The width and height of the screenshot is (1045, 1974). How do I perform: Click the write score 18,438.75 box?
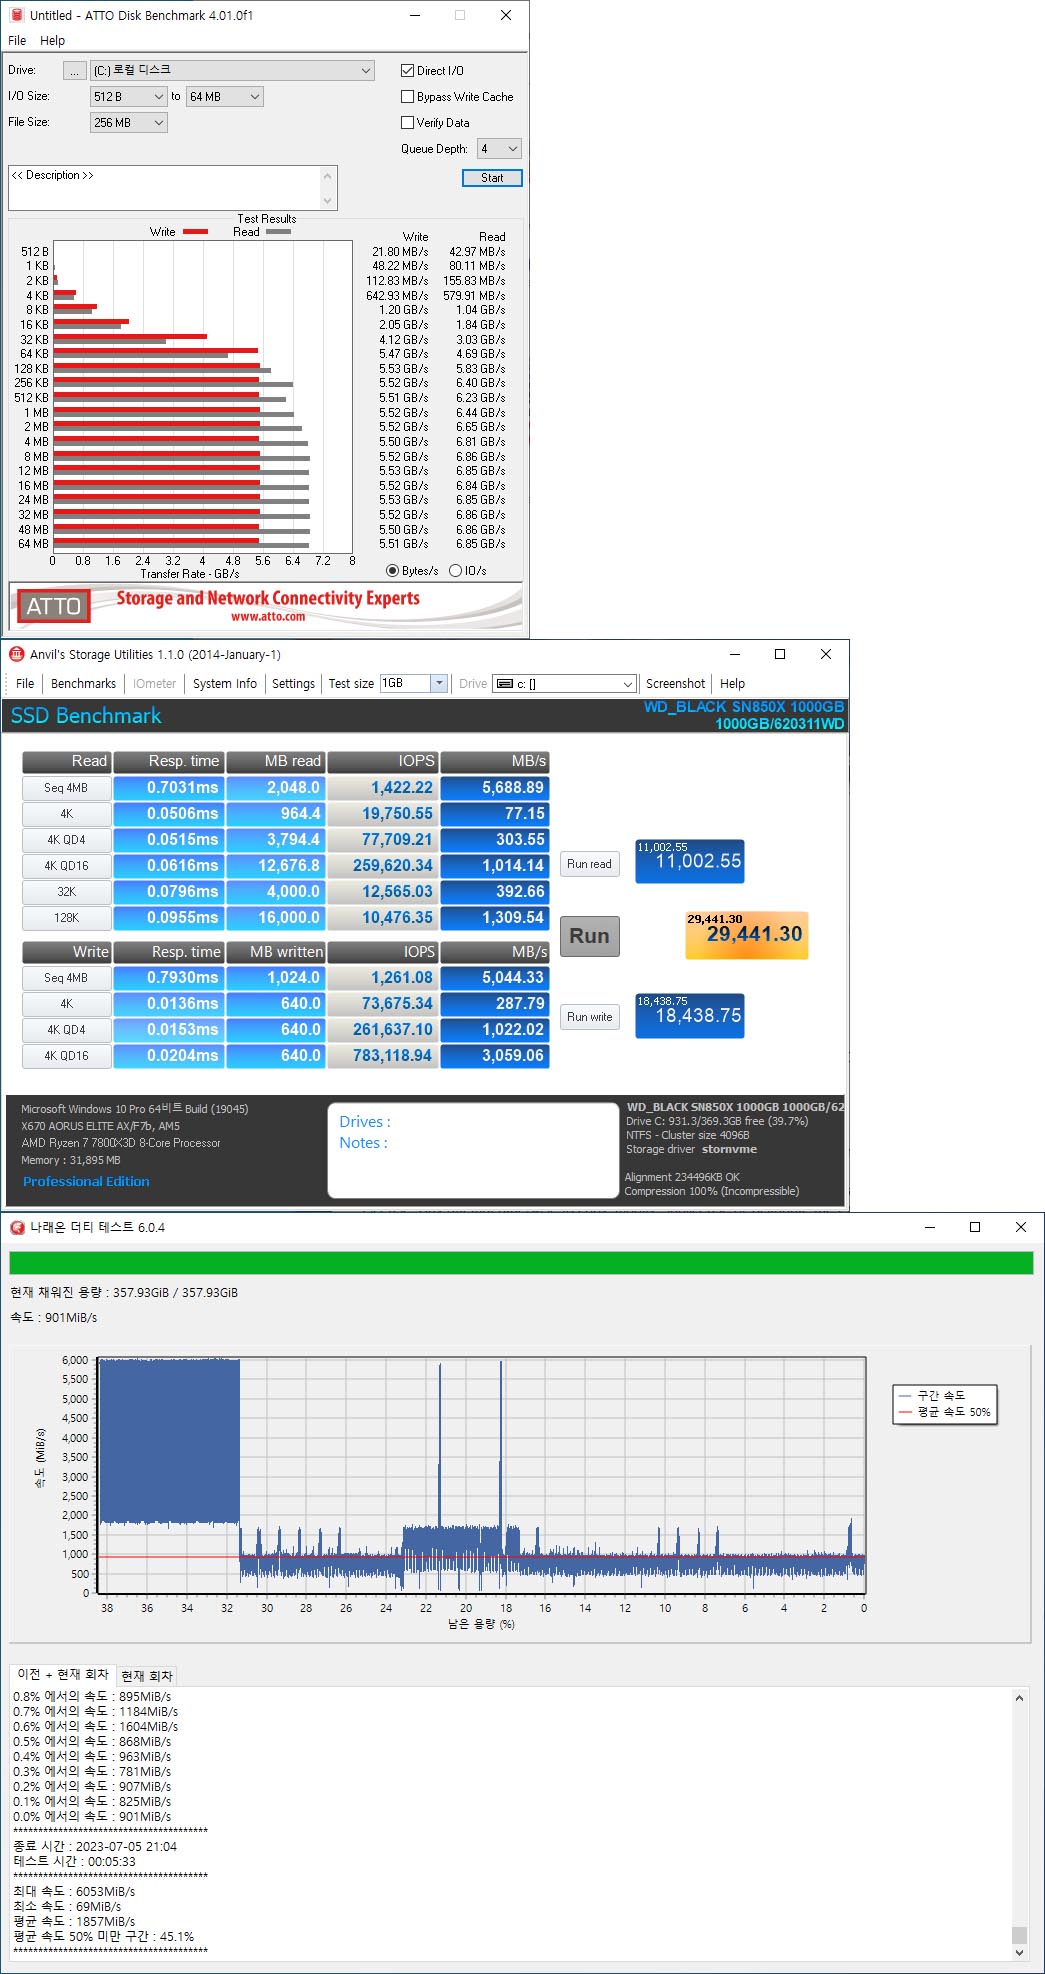coord(690,1016)
